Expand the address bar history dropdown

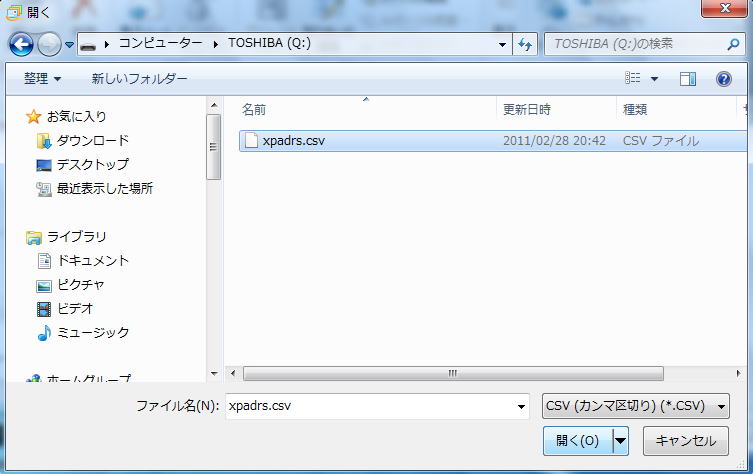(x=502, y=45)
